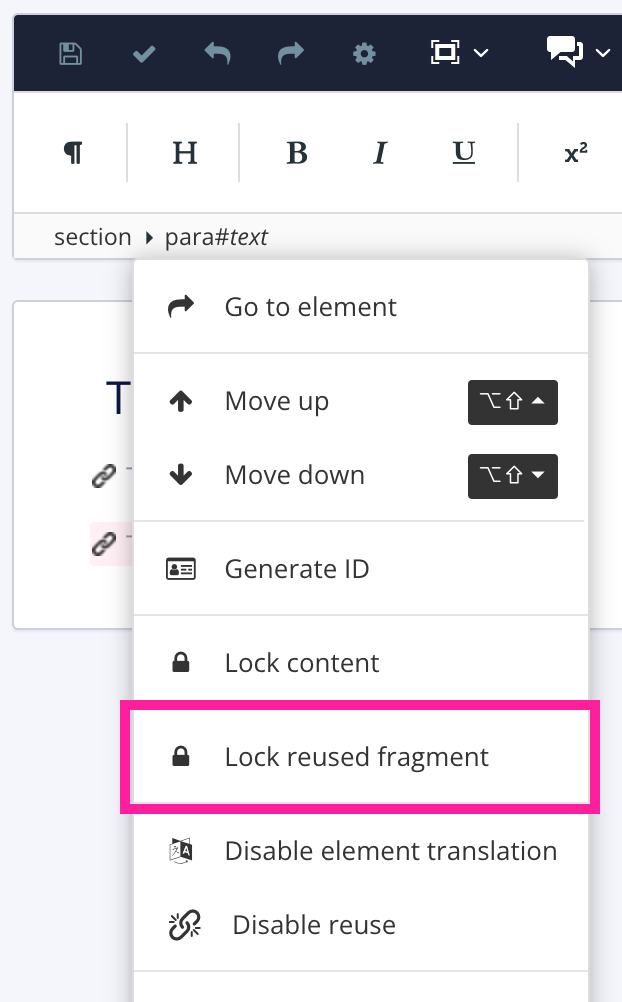This screenshot has width=622, height=1002.
Task: Click the reused fragment chain link icon
Action: pyautogui.click(x=104, y=542)
